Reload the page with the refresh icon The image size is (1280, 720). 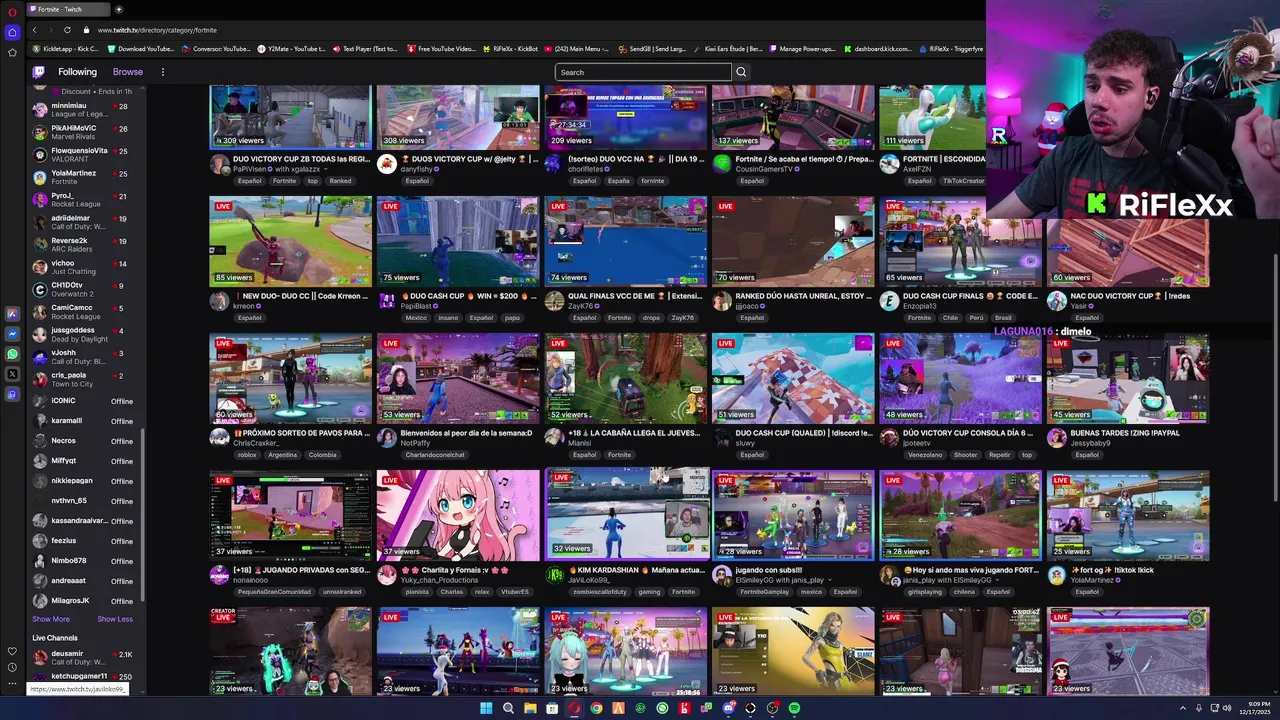[67, 30]
